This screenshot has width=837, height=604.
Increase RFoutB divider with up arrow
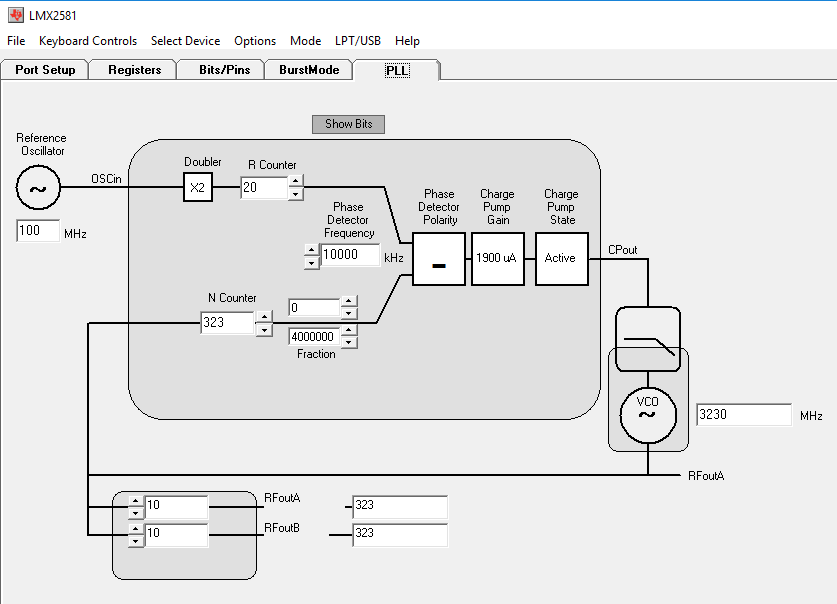point(136,529)
